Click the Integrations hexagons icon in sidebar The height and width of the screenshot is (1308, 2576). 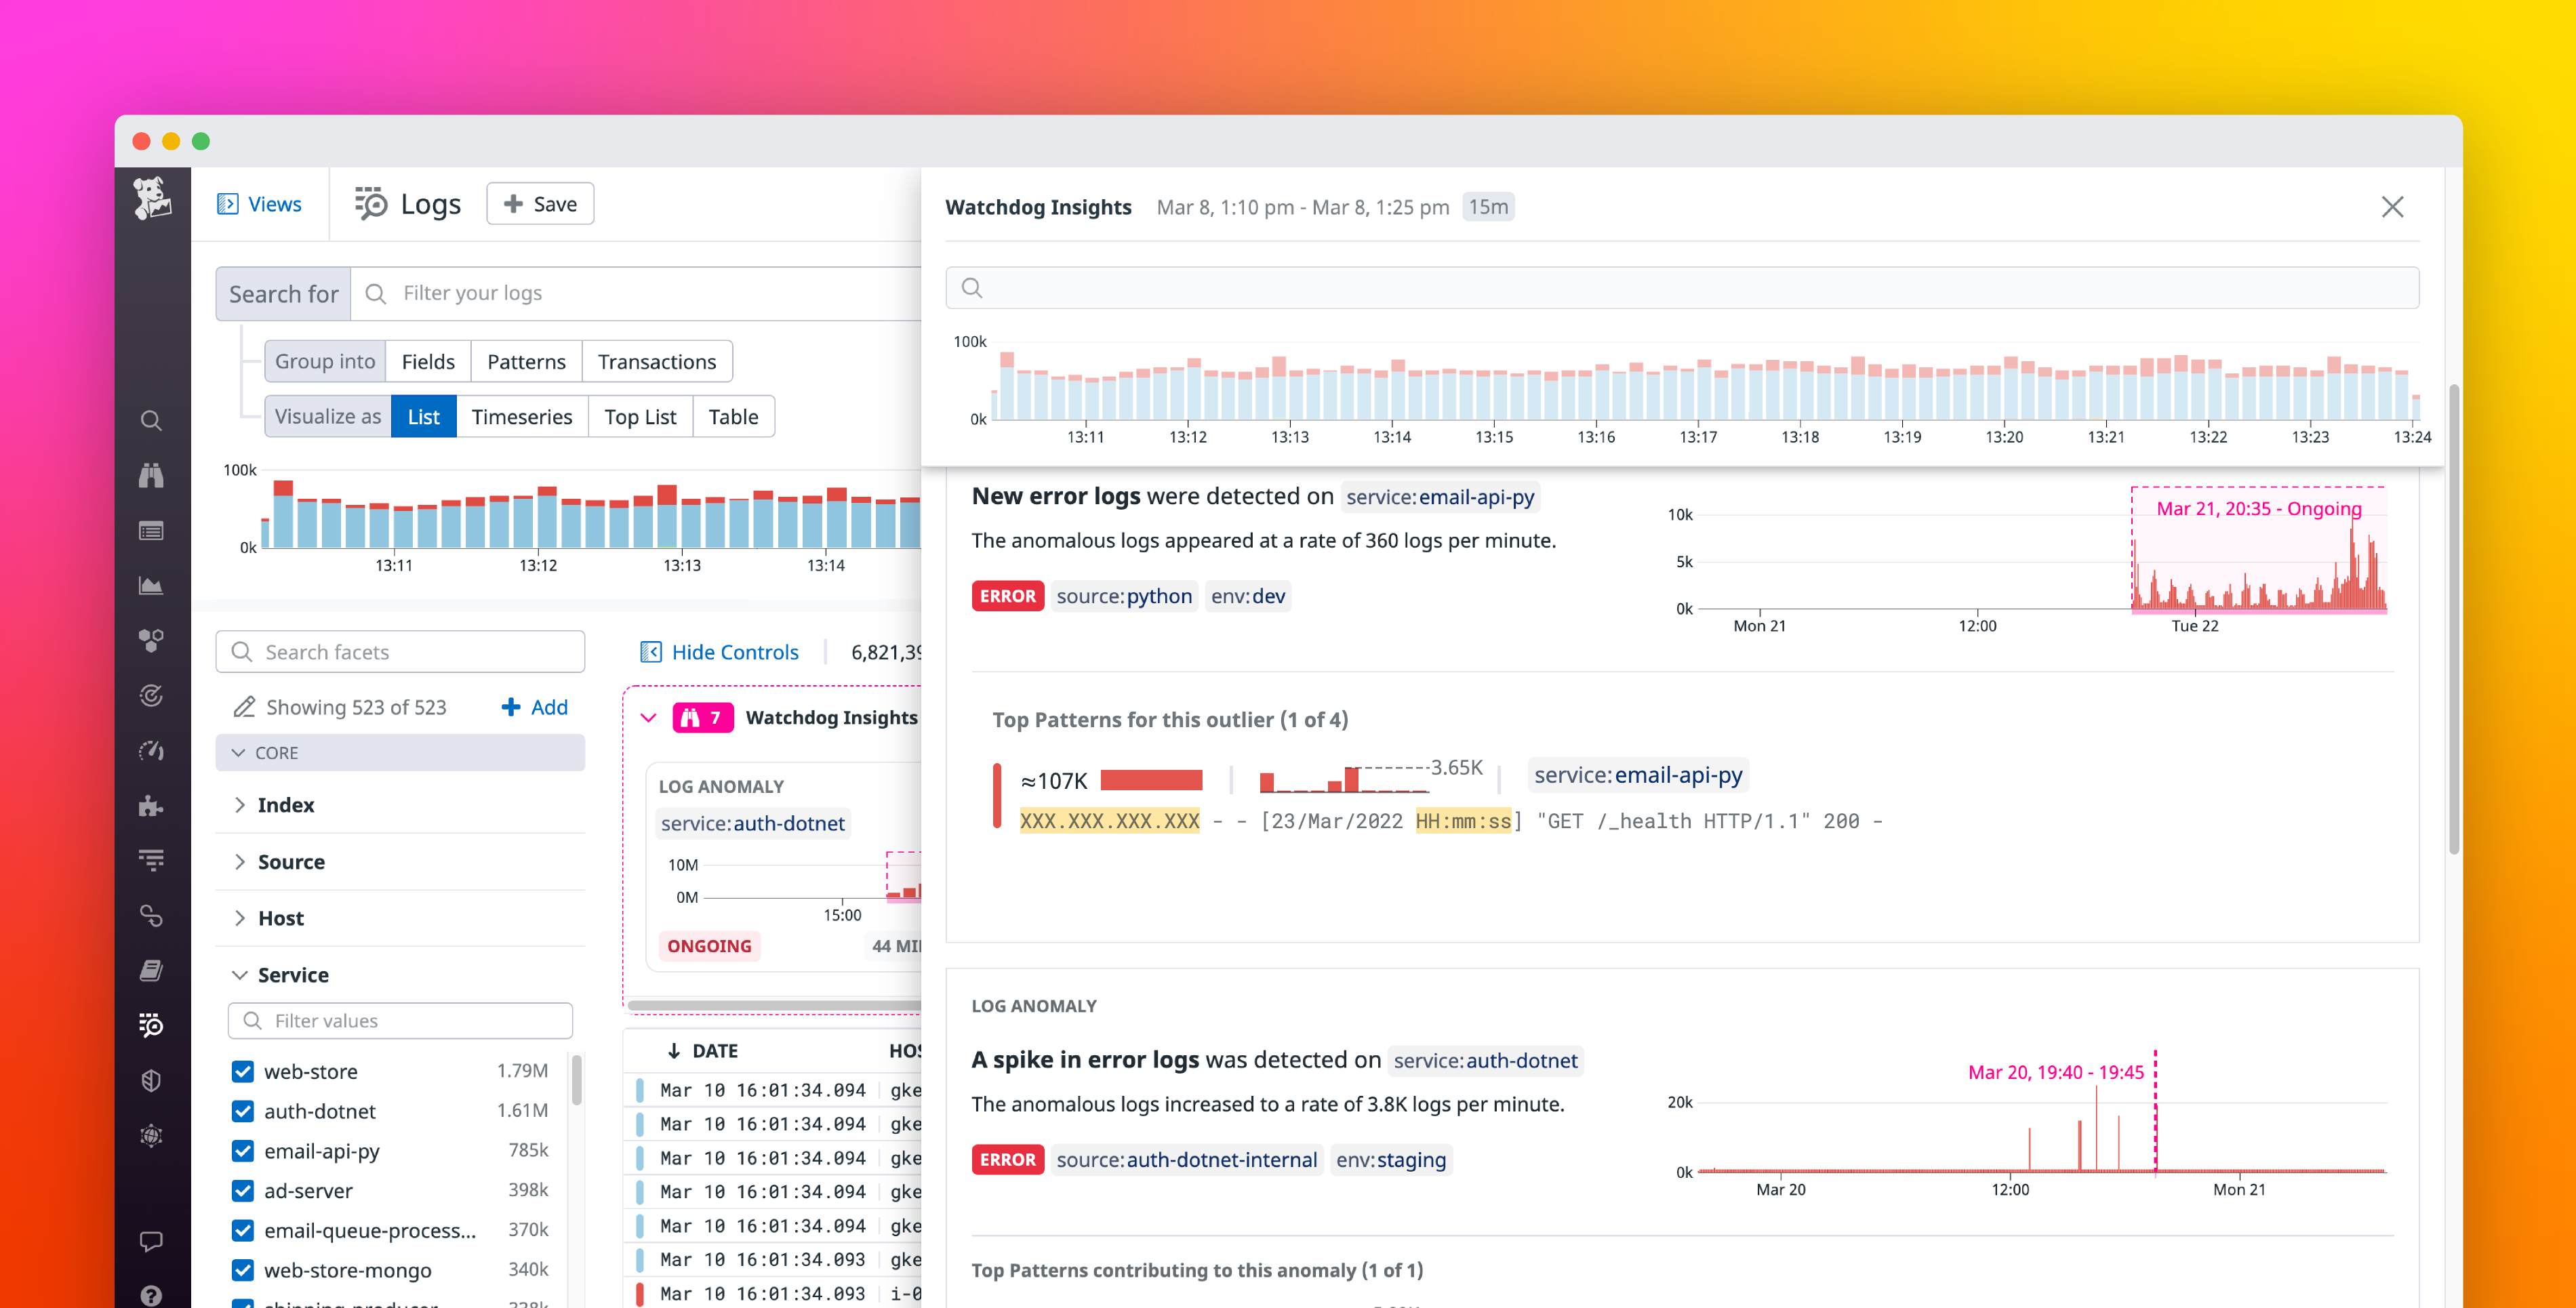coord(152,640)
